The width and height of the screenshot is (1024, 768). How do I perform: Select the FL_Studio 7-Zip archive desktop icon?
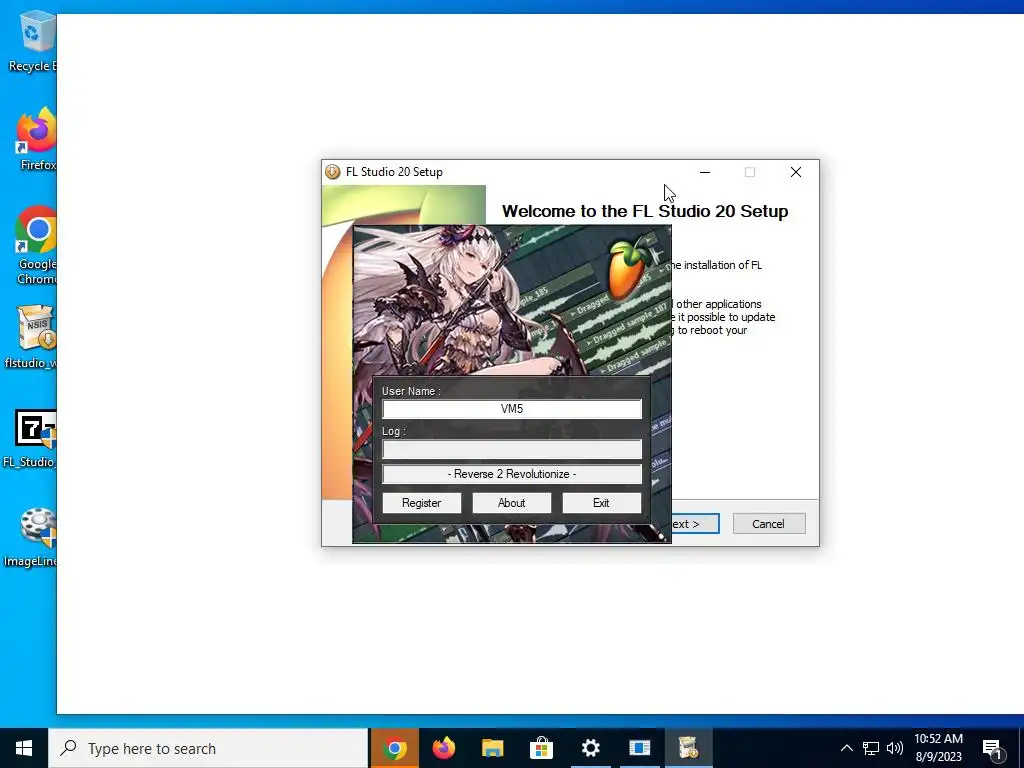click(x=30, y=439)
